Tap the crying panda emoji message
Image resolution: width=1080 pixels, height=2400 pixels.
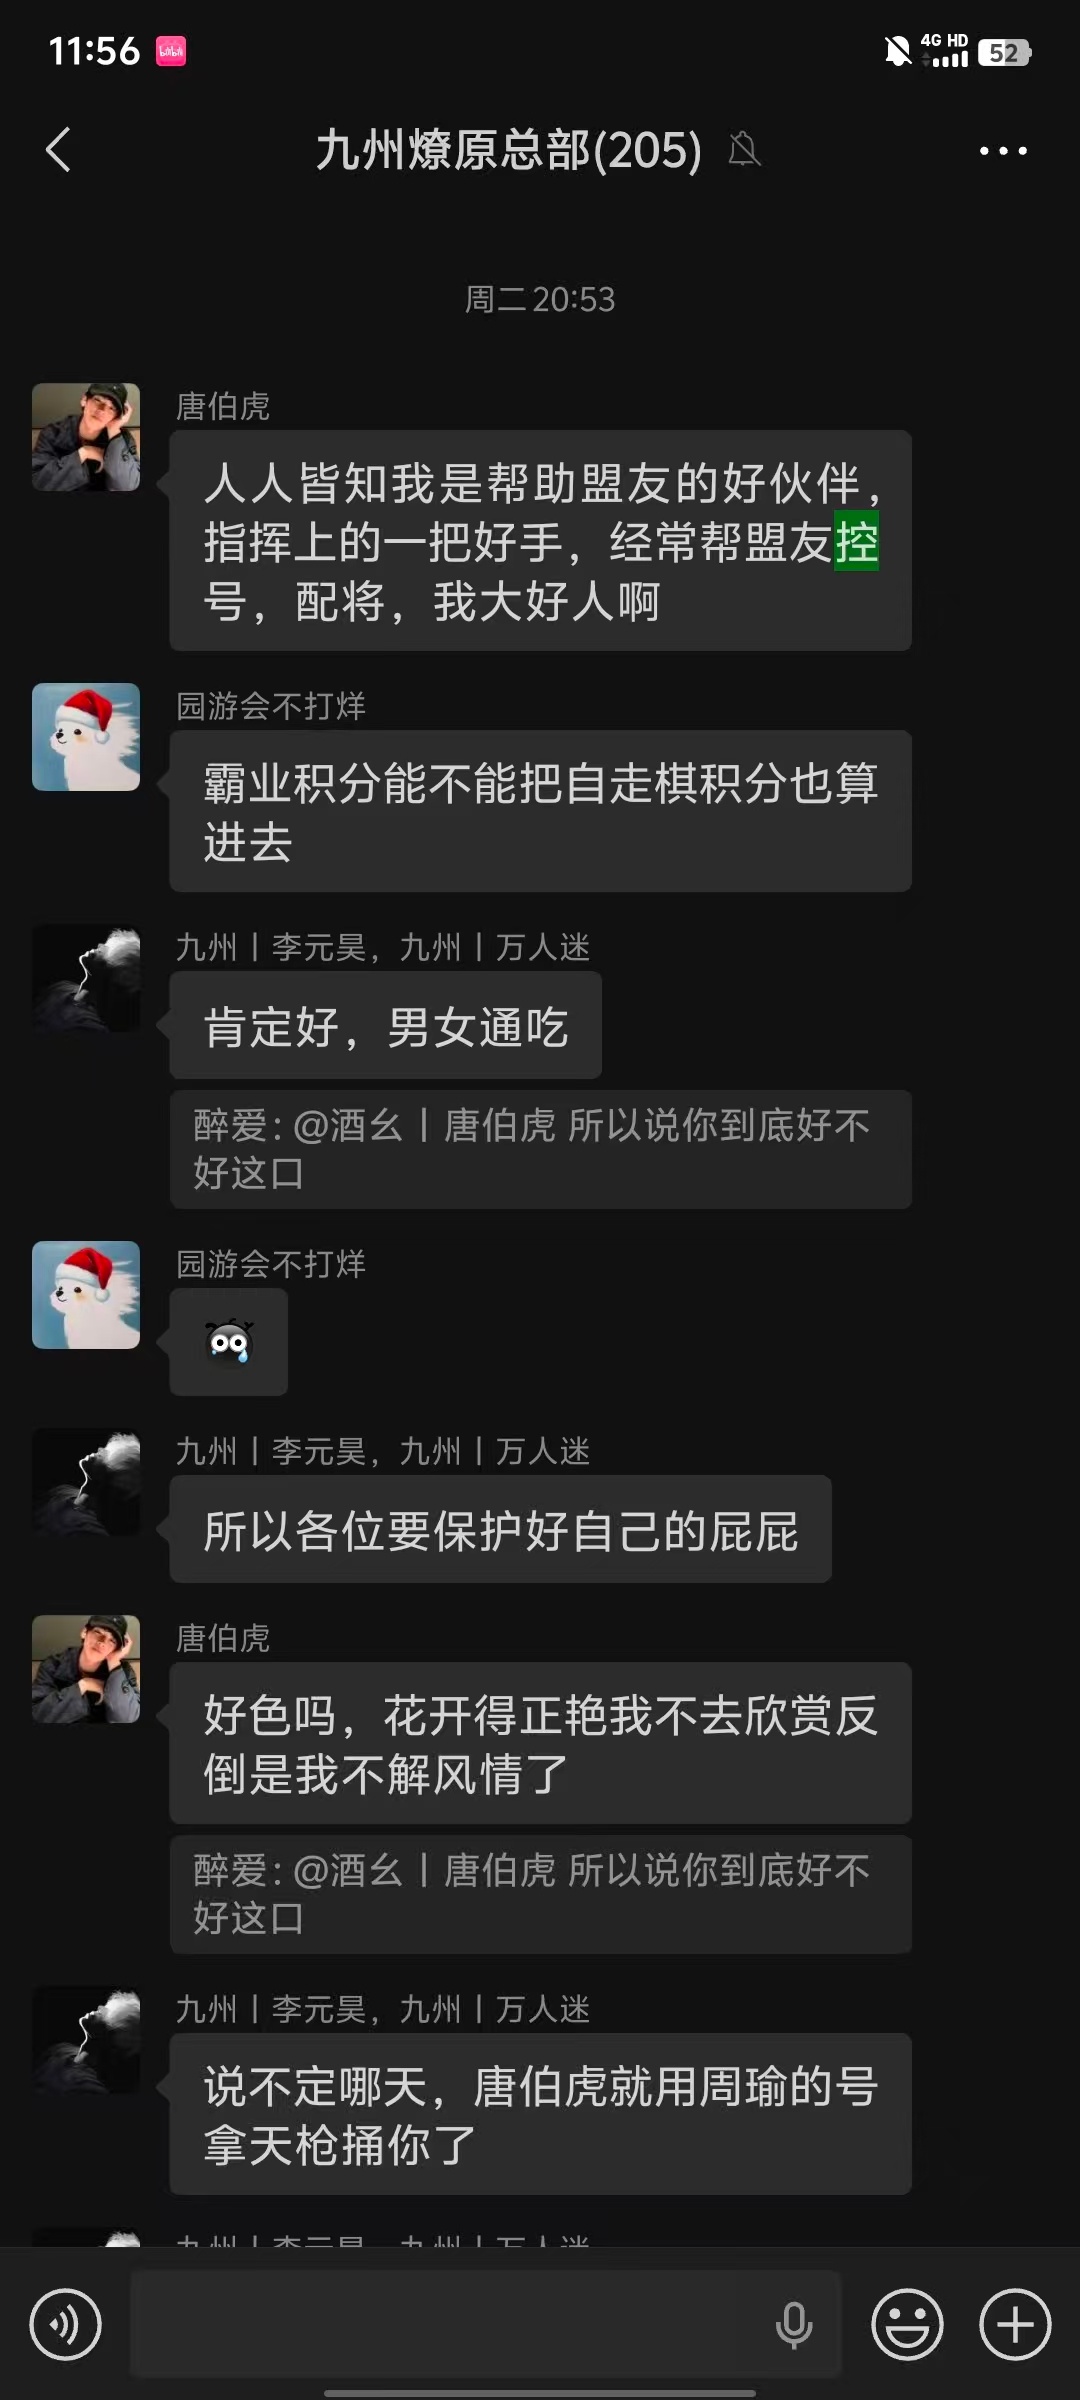pos(229,1342)
